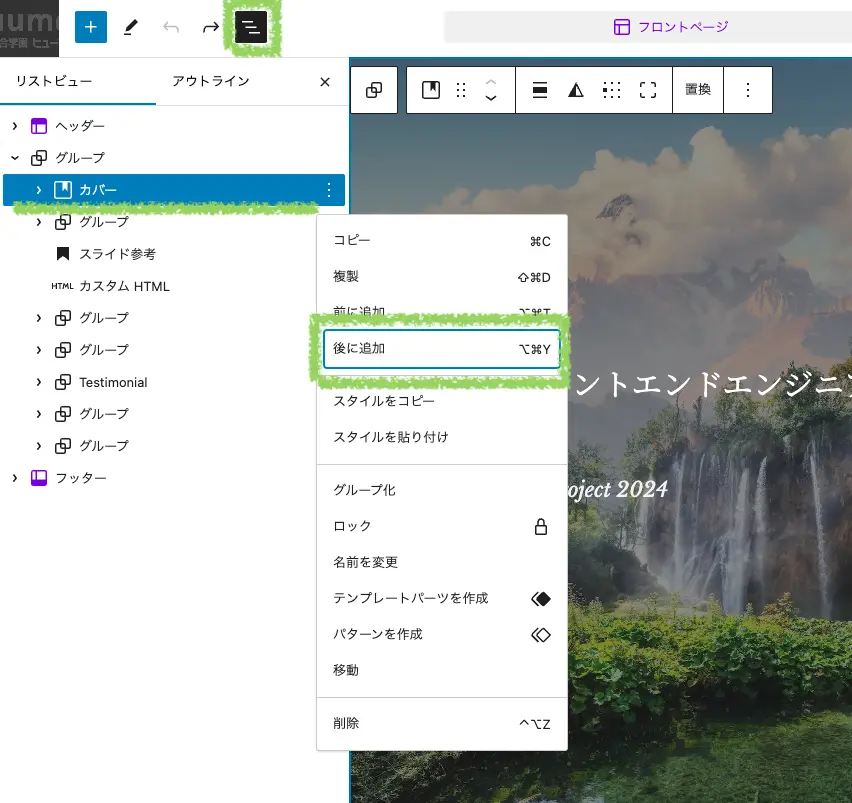Close the list view panel
Screen dimensions: 852x803
[325, 82]
